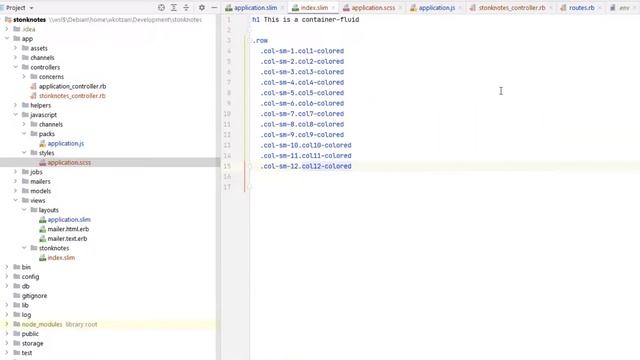Image resolution: width=640 pixels, height=360 pixels.
Task: Collapse the javascript folder
Action: click(x=16, y=115)
